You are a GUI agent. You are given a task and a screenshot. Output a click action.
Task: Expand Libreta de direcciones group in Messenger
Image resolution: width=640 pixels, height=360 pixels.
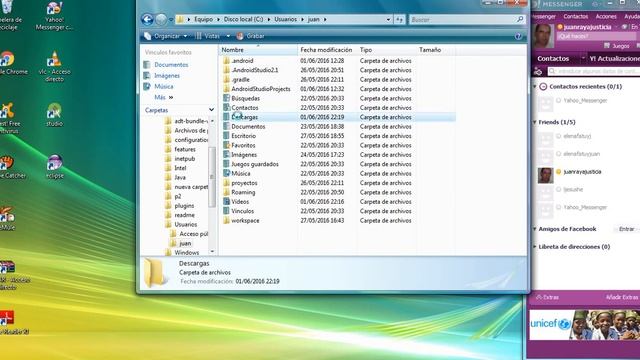535,247
